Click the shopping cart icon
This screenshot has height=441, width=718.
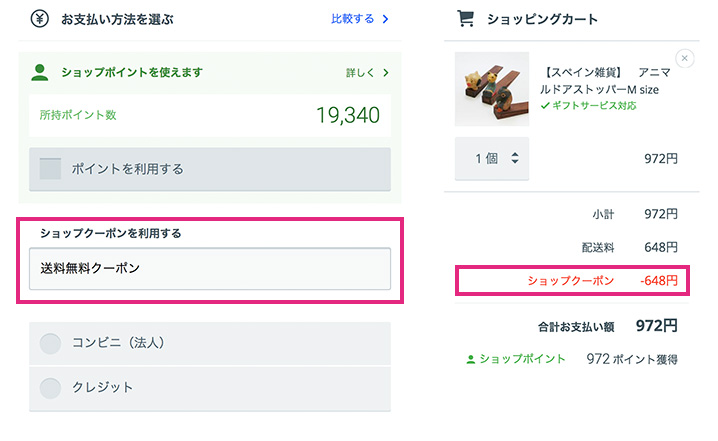pyautogui.click(x=466, y=19)
